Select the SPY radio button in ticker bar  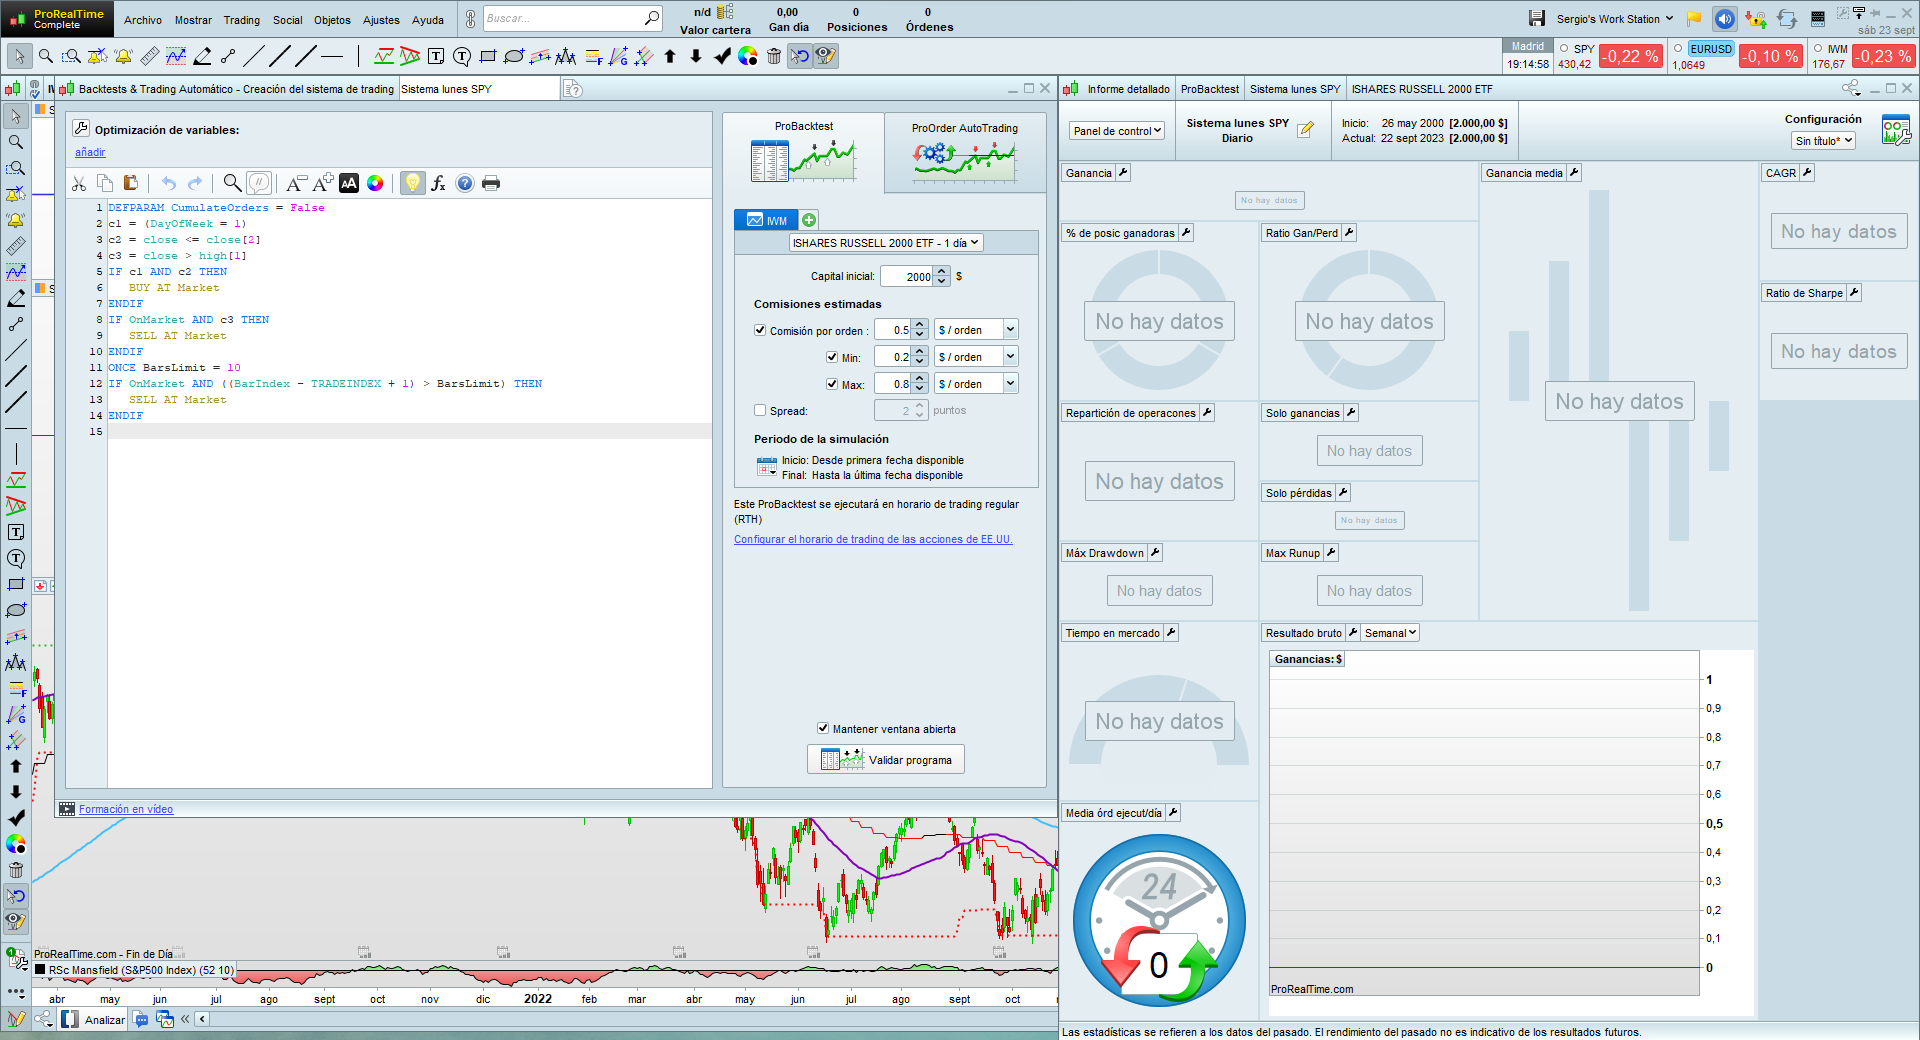(x=1564, y=48)
